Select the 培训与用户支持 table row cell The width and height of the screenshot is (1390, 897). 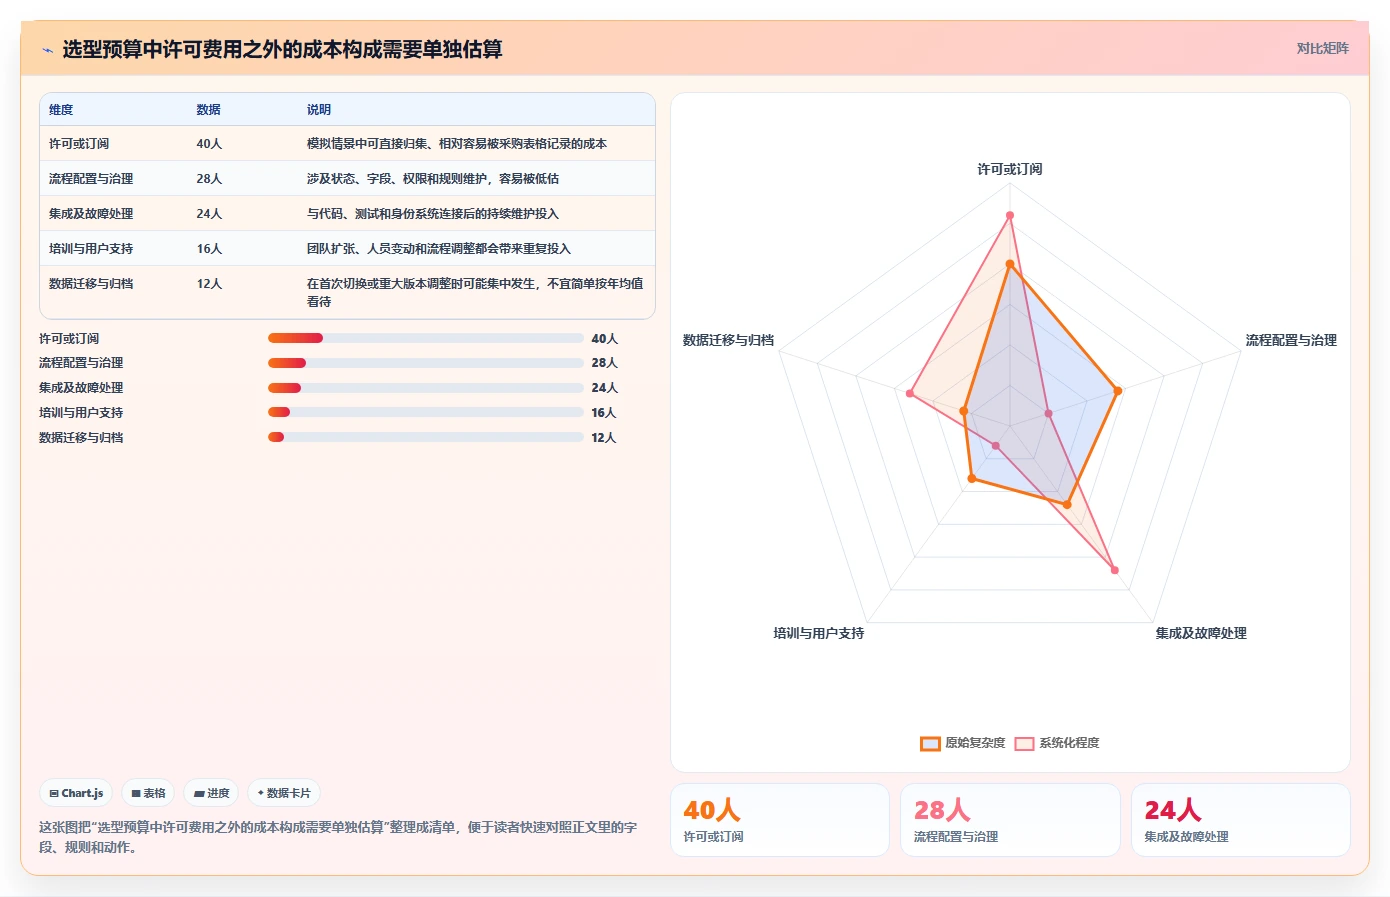pos(91,249)
